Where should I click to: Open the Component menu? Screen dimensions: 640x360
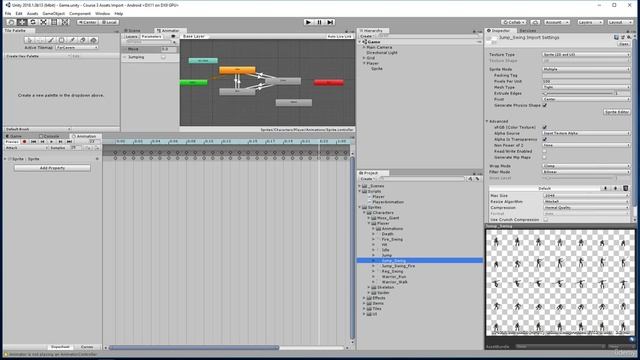(80, 13)
